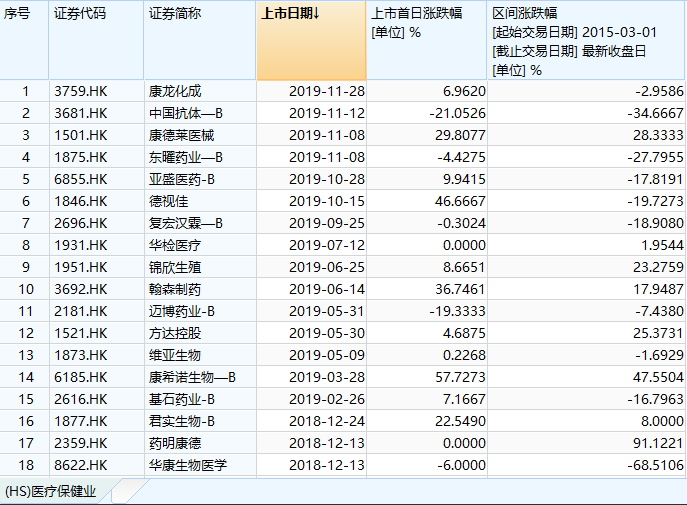Select 上市首日涨跌幅 column header
Viewport: 687px width, 505px height.
click(x=427, y=40)
